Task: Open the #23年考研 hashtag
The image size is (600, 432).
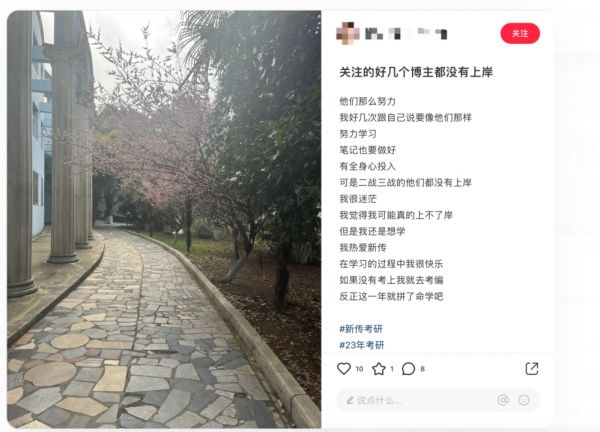Action: pyautogui.click(x=362, y=345)
